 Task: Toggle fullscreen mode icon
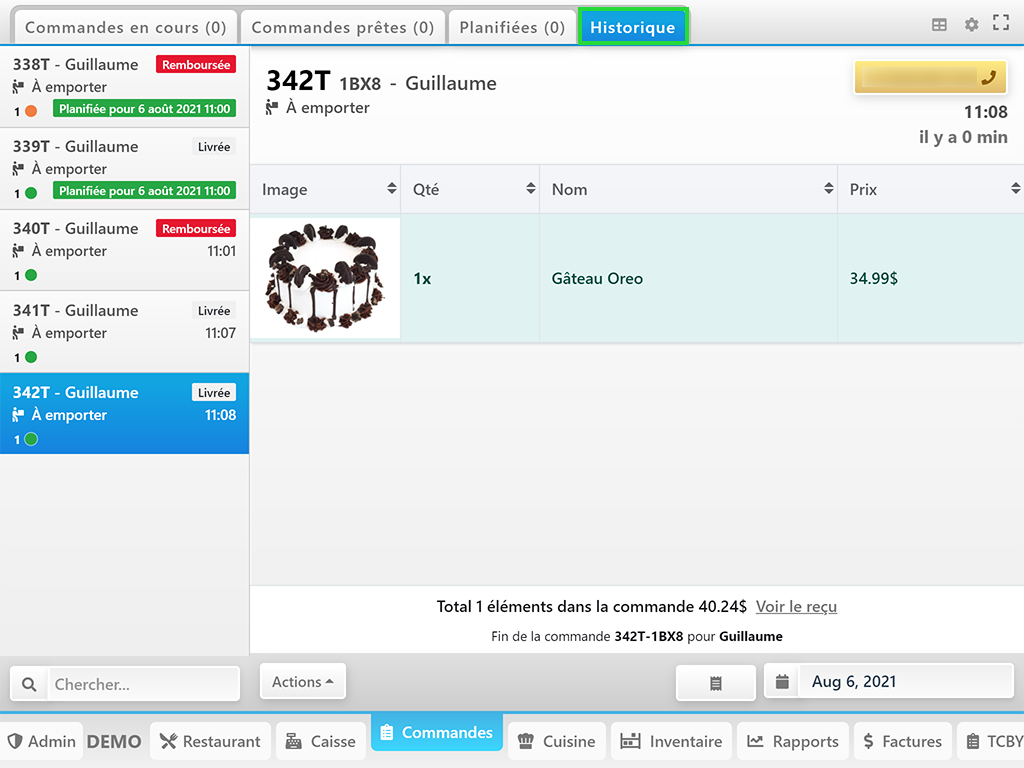coord(1000,23)
